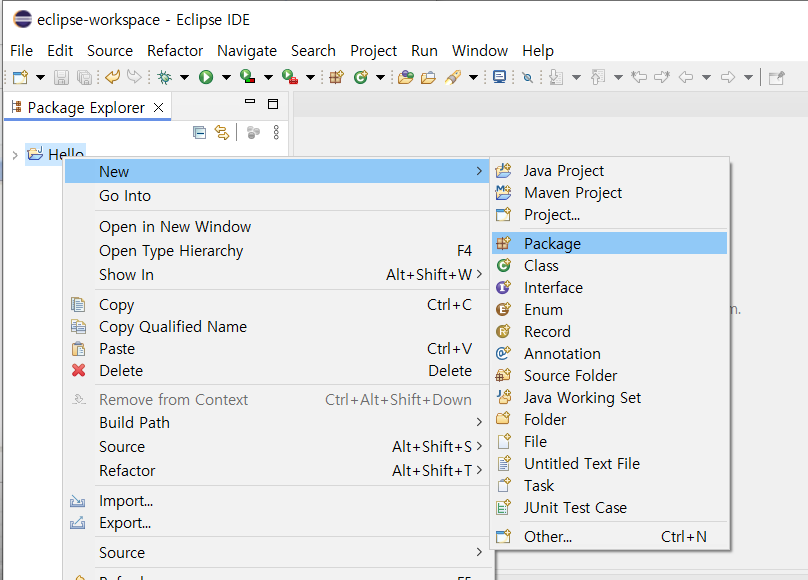Click the Forward navigation arrow icon
The height and width of the screenshot is (580, 808).
pos(728,77)
